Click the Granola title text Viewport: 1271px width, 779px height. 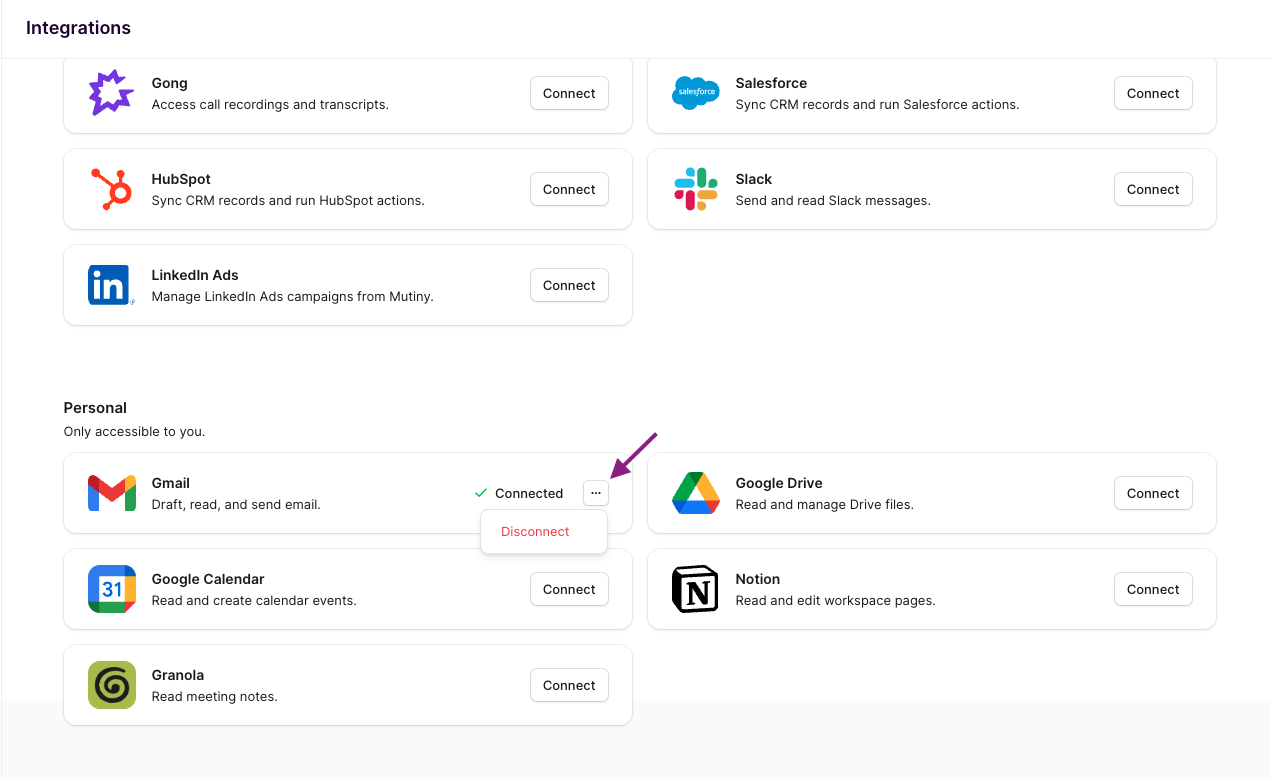coord(177,675)
